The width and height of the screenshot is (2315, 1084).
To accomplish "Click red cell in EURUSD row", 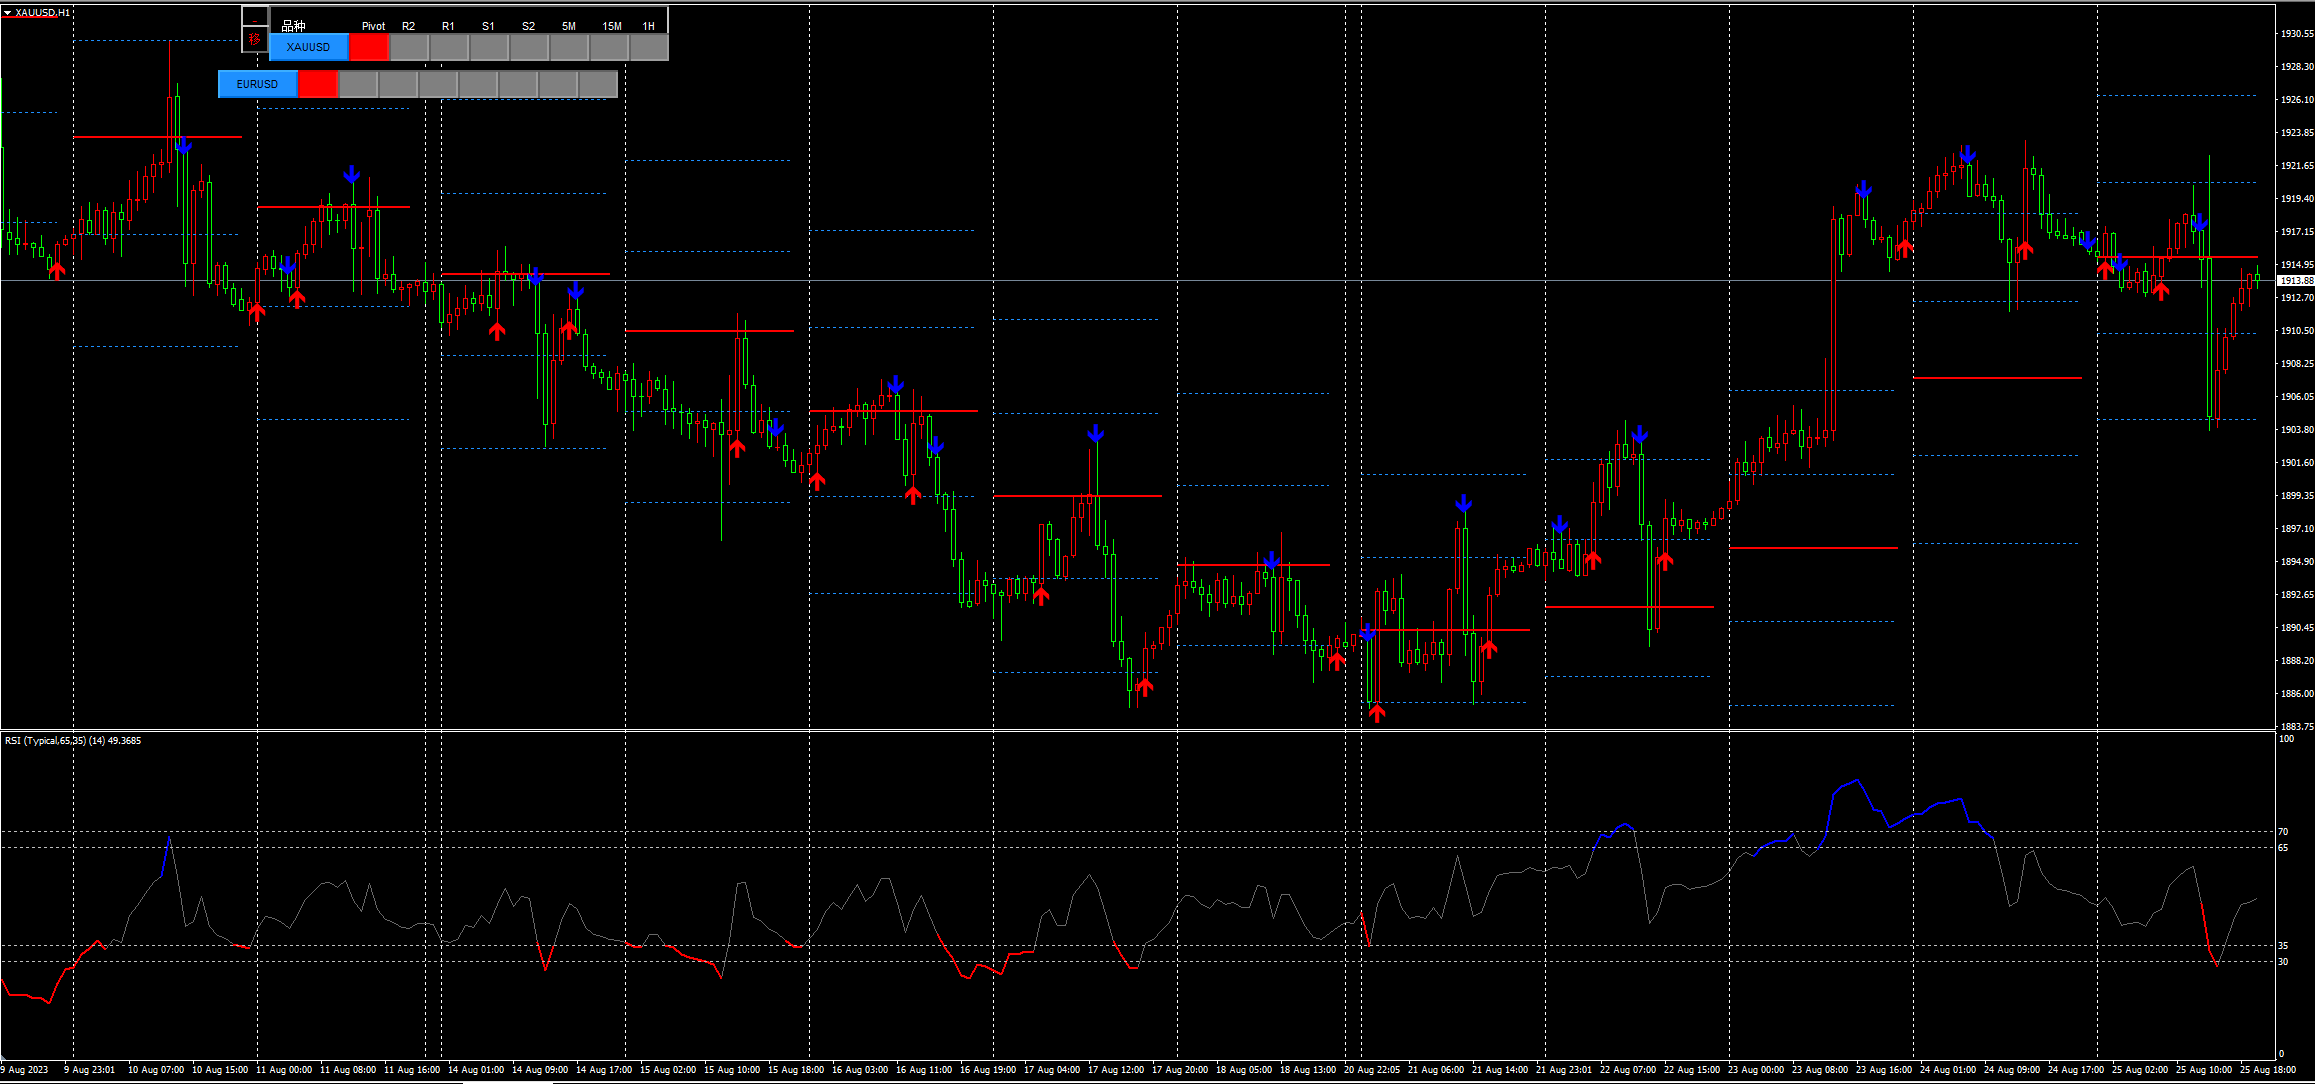I will tap(318, 84).
